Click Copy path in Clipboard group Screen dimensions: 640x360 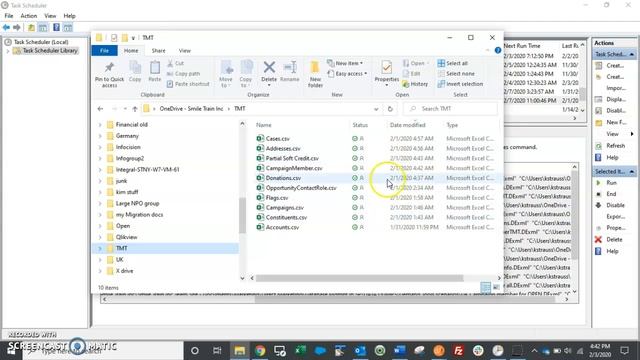(x=184, y=73)
